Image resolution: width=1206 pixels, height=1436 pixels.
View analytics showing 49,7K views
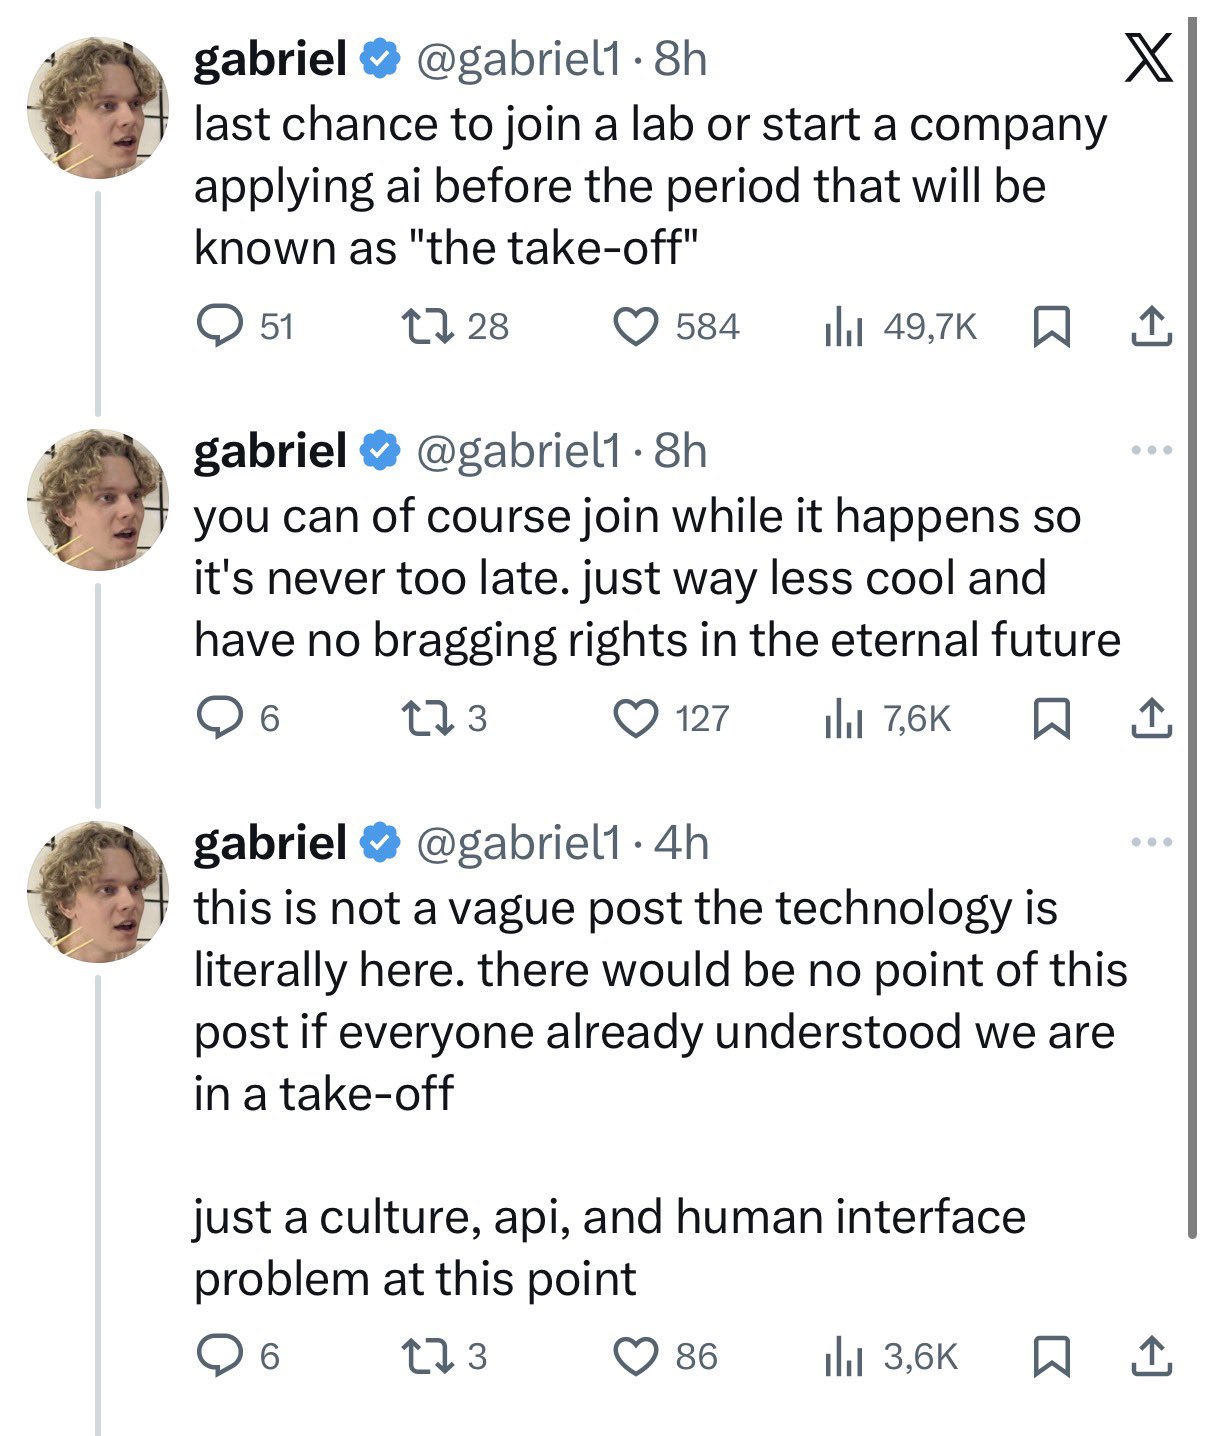click(843, 327)
